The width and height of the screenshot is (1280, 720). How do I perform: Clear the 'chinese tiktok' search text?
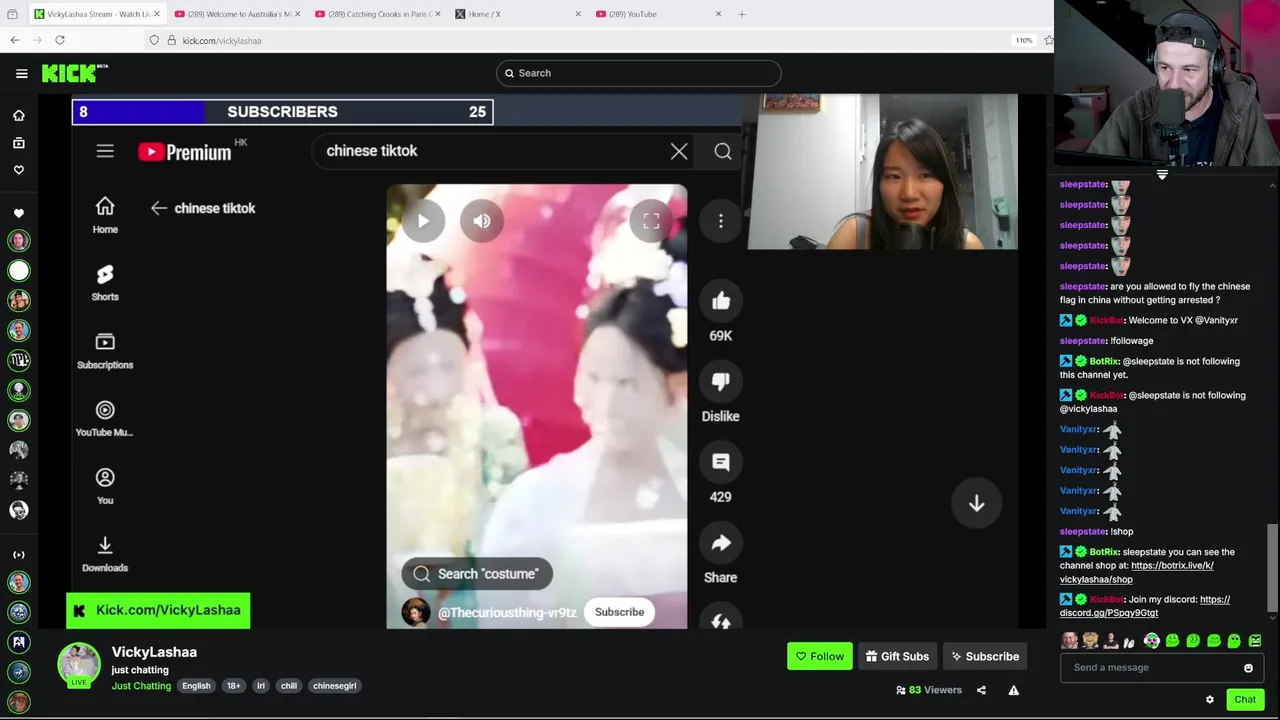pos(679,152)
